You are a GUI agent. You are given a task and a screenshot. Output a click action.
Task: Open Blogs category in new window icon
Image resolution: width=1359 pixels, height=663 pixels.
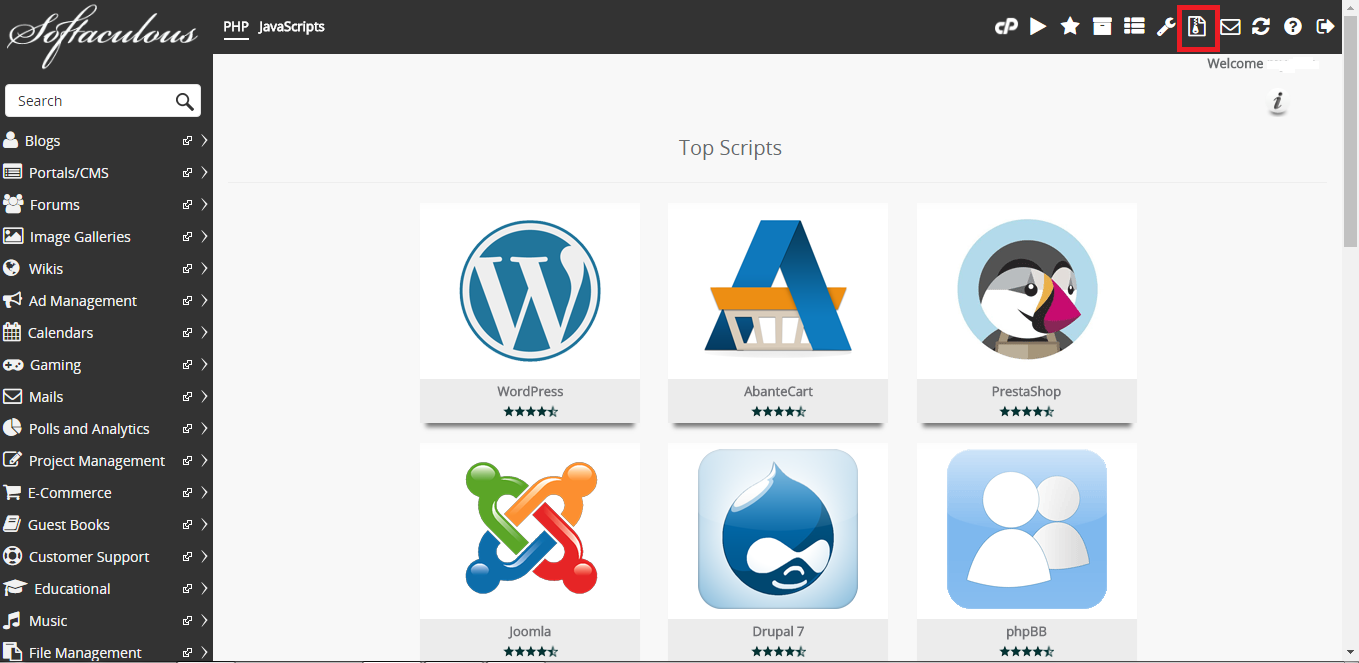coord(187,141)
